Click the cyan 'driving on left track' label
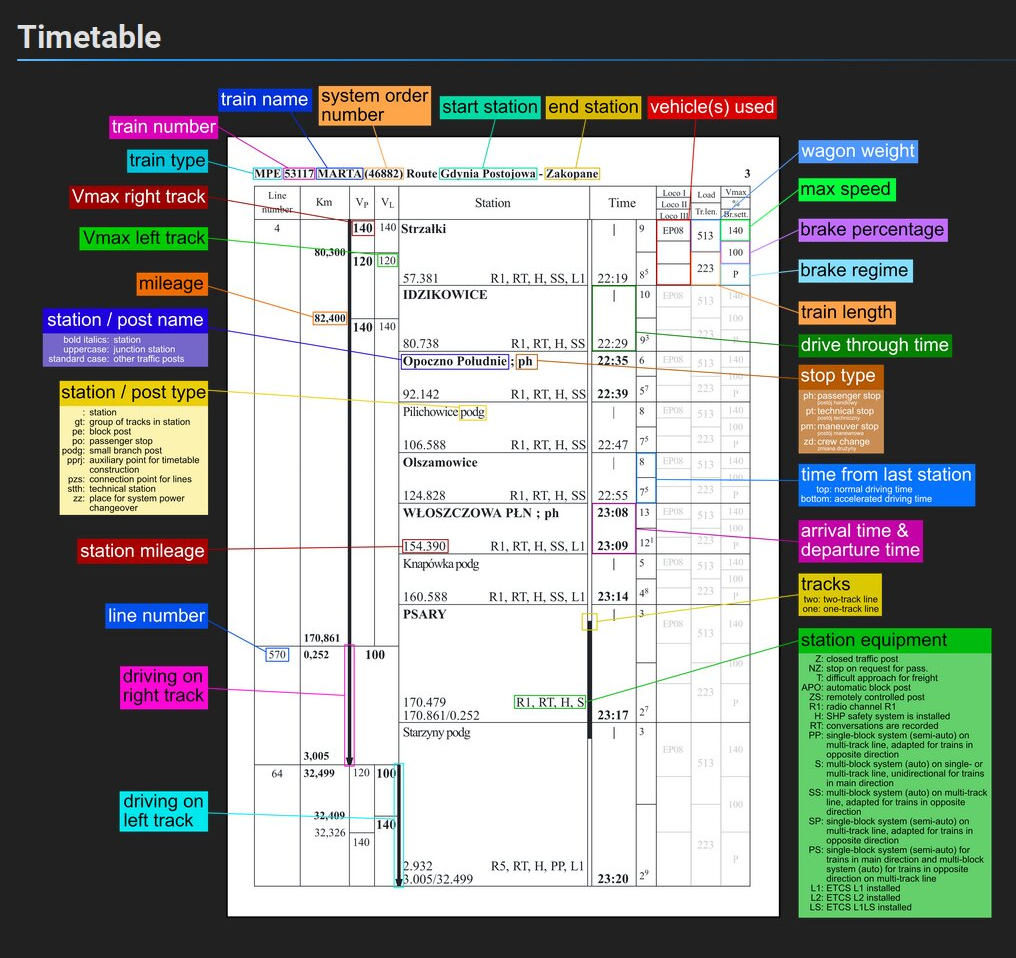 [163, 810]
